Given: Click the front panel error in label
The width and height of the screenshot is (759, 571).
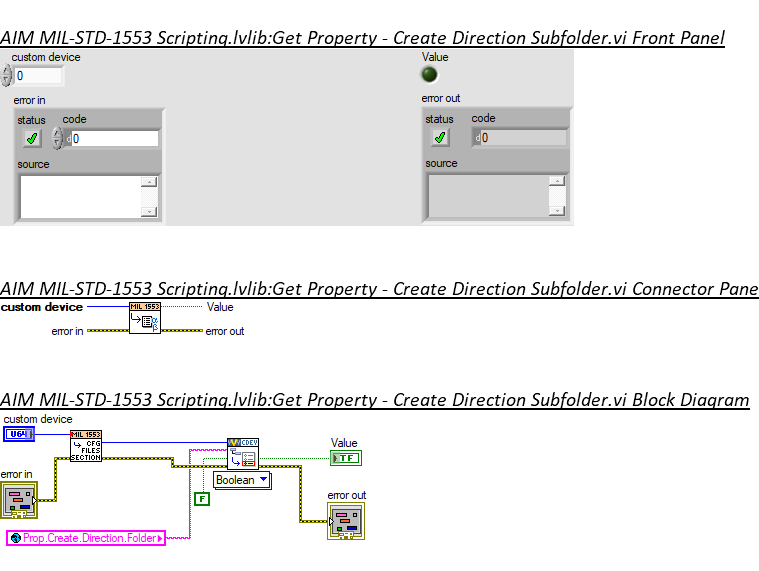Looking at the screenshot, I should pyautogui.click(x=29, y=100).
